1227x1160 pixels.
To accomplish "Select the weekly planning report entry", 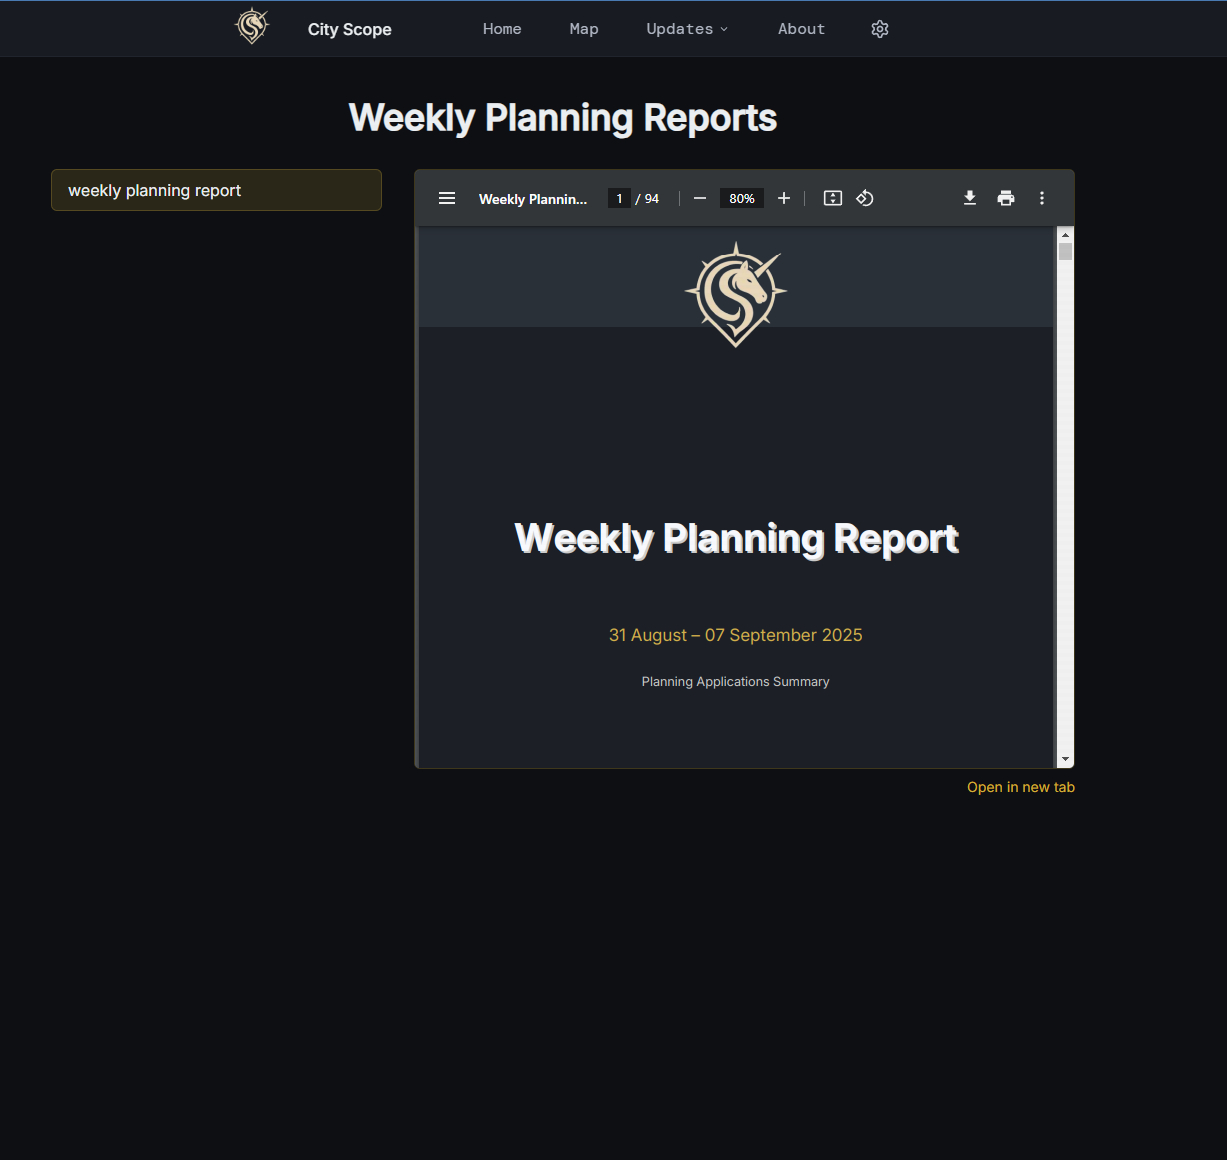I will [x=216, y=190].
